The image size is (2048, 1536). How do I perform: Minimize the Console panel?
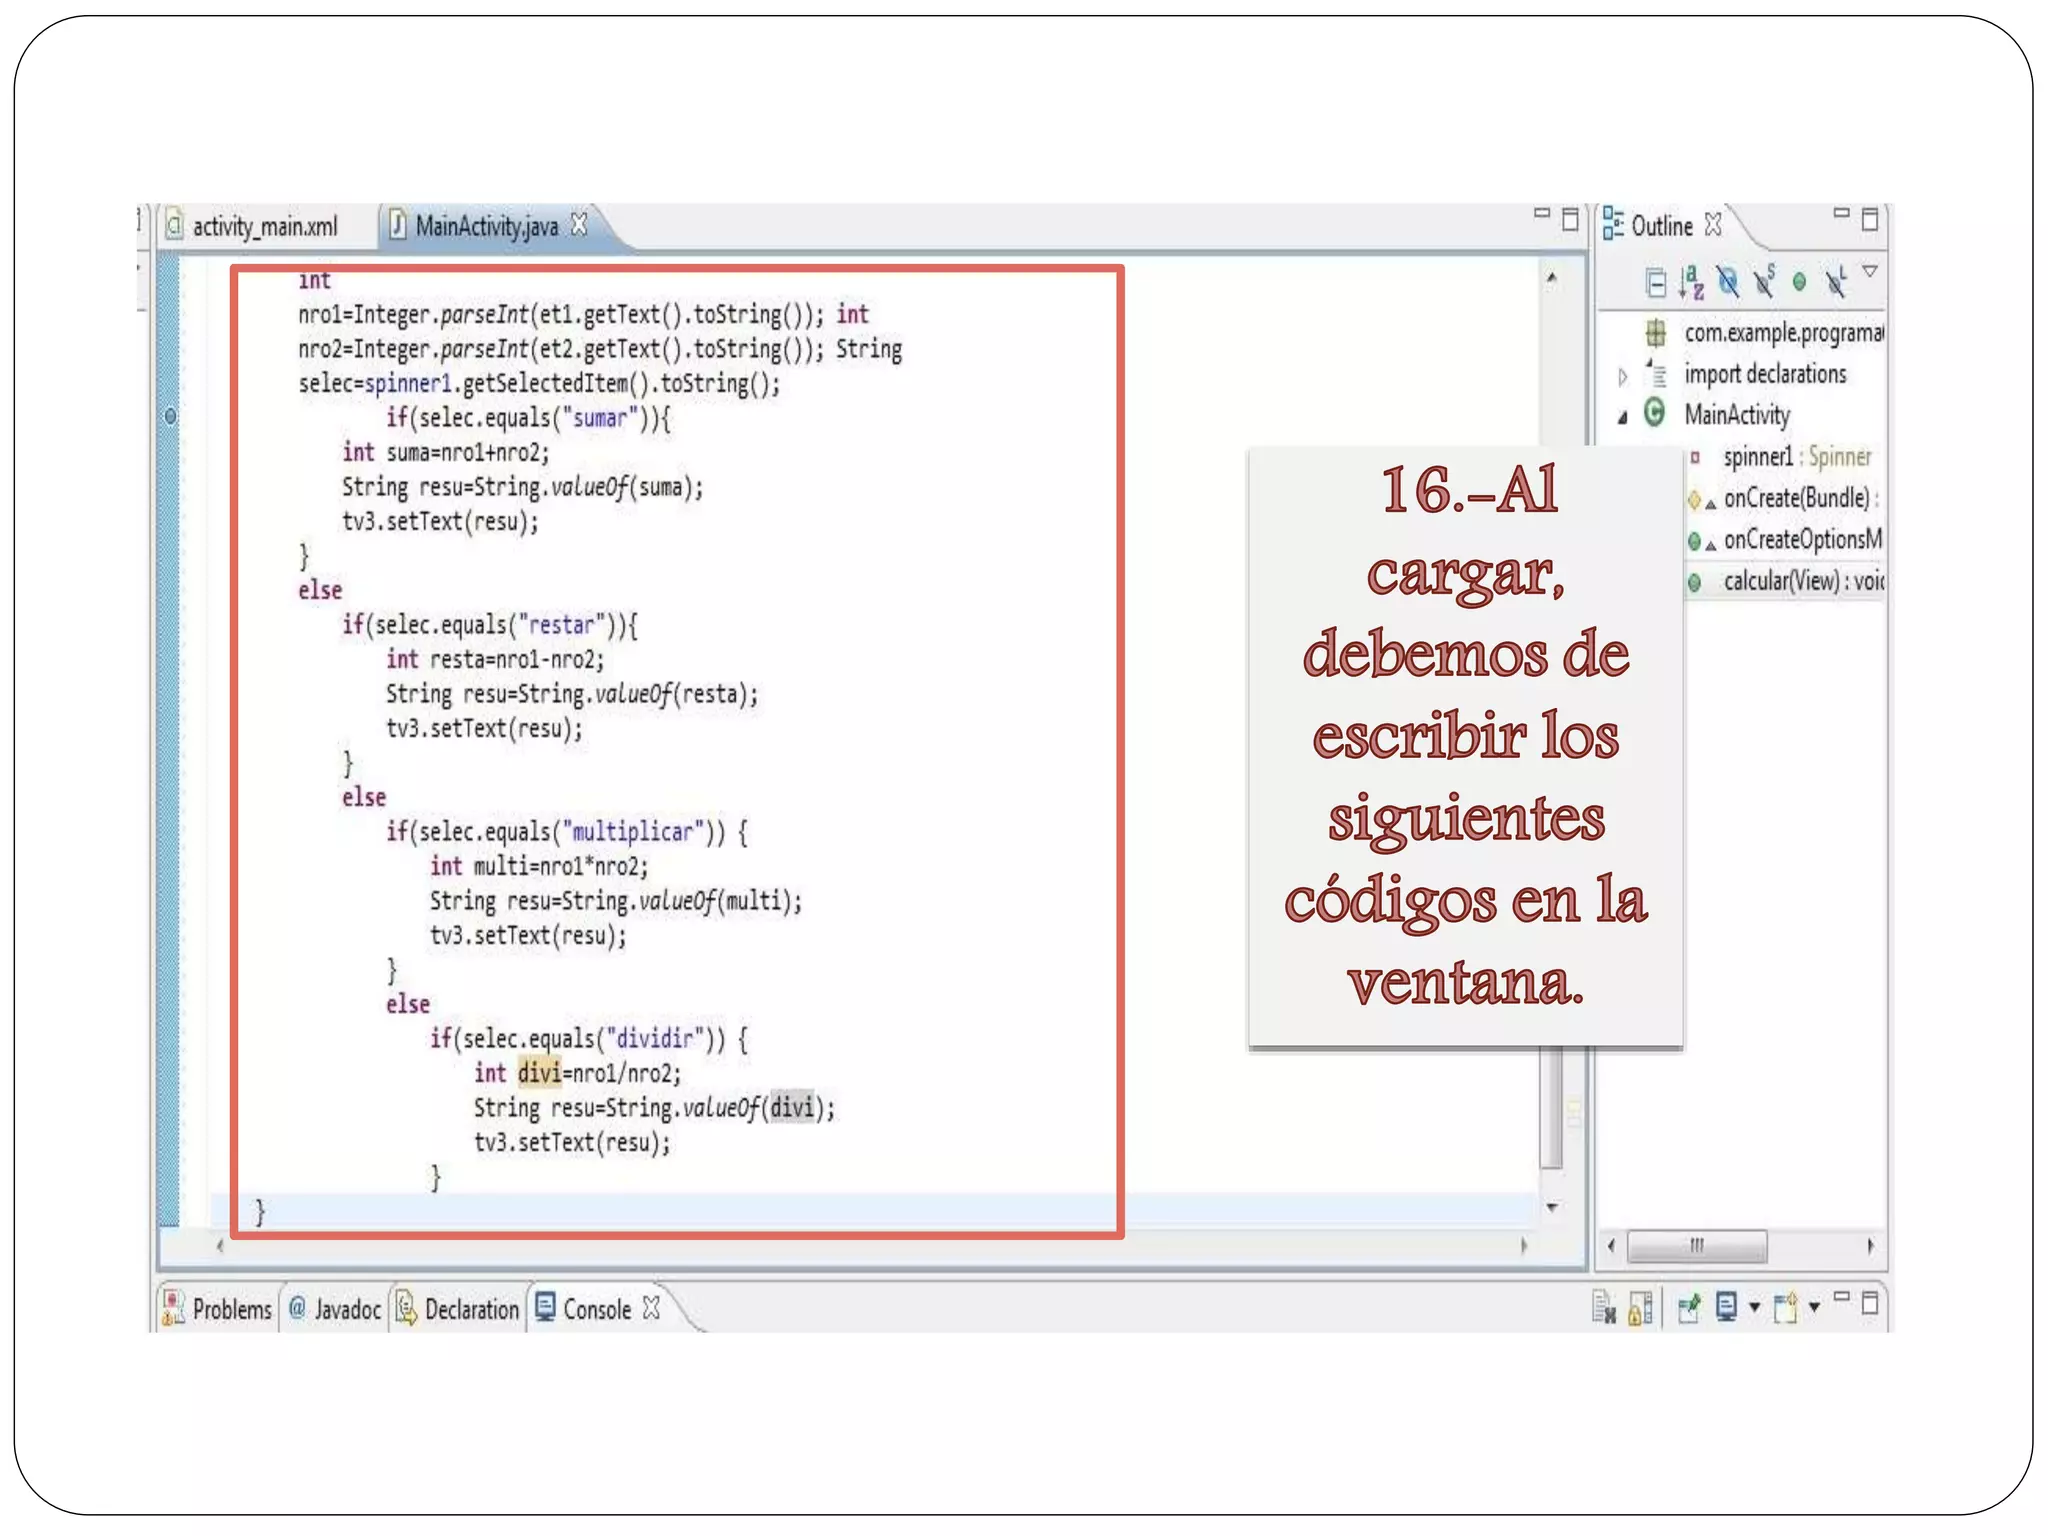pos(1841,1297)
